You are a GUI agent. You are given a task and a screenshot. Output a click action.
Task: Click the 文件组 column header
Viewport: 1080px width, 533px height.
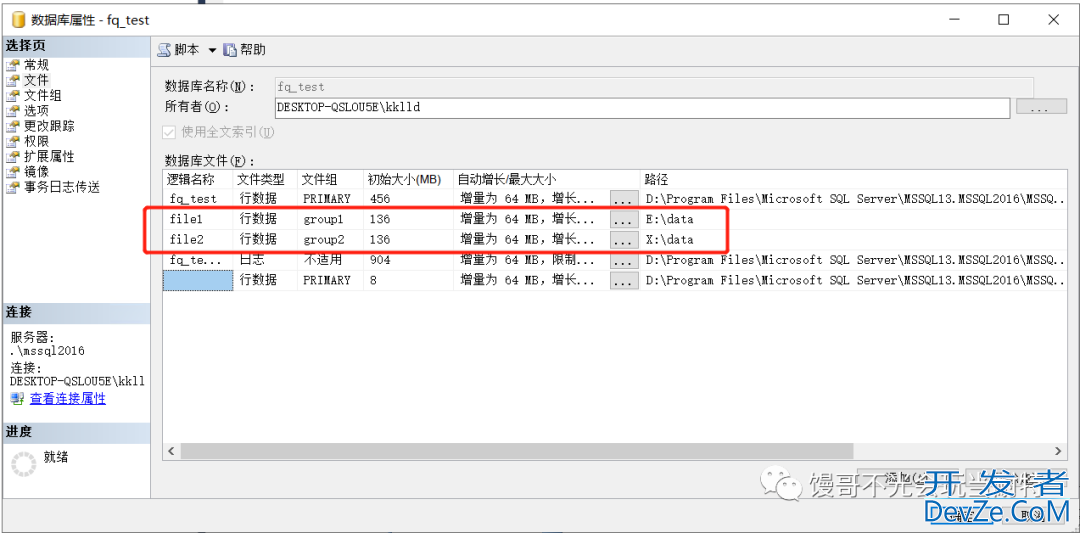coord(330,179)
